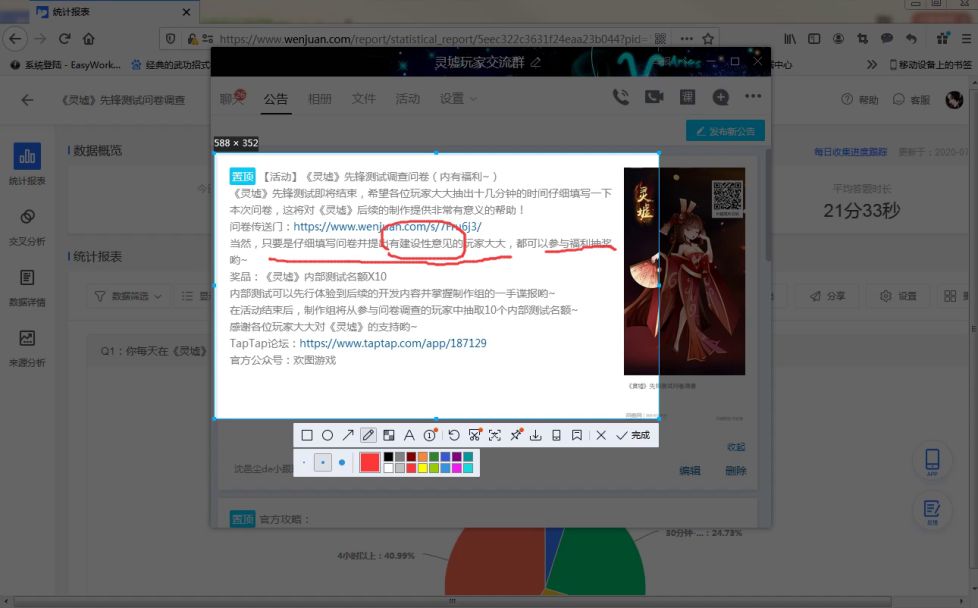
Task: Pin screenshot to screen
Action: click(515, 435)
